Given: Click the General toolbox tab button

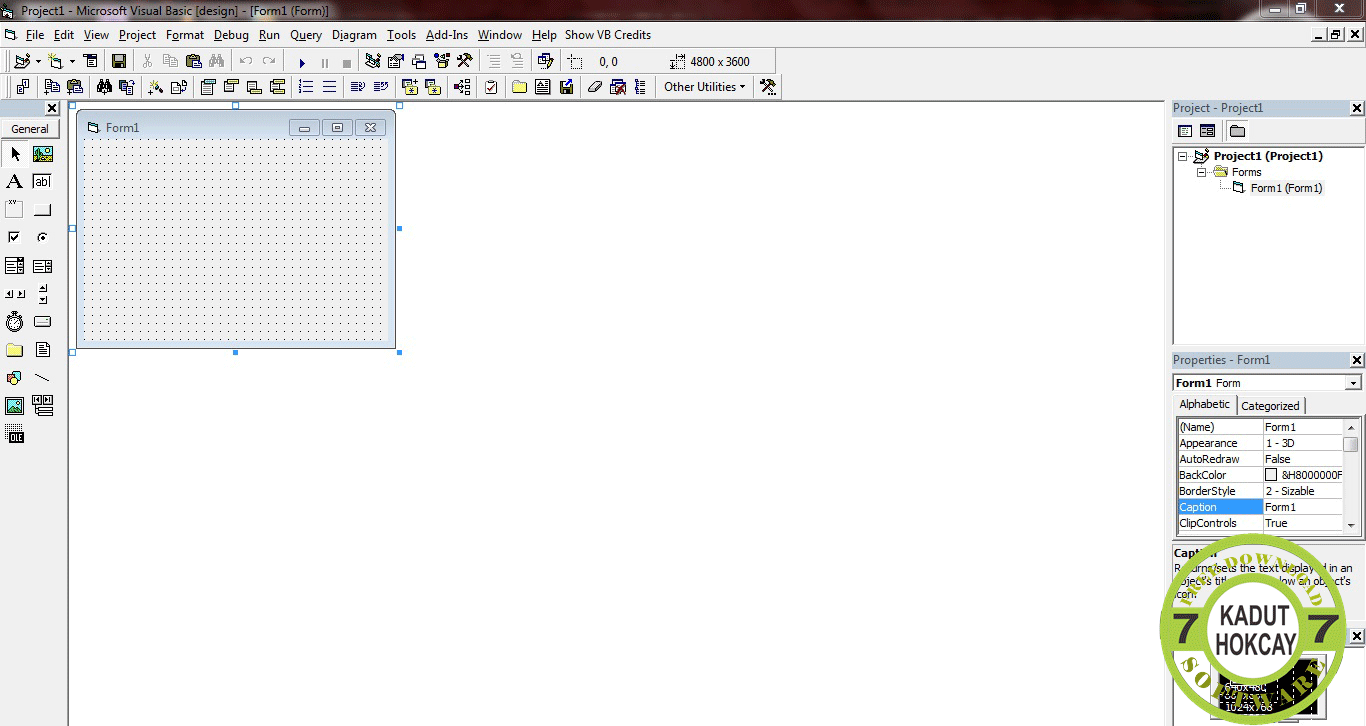Looking at the screenshot, I should click(30, 129).
